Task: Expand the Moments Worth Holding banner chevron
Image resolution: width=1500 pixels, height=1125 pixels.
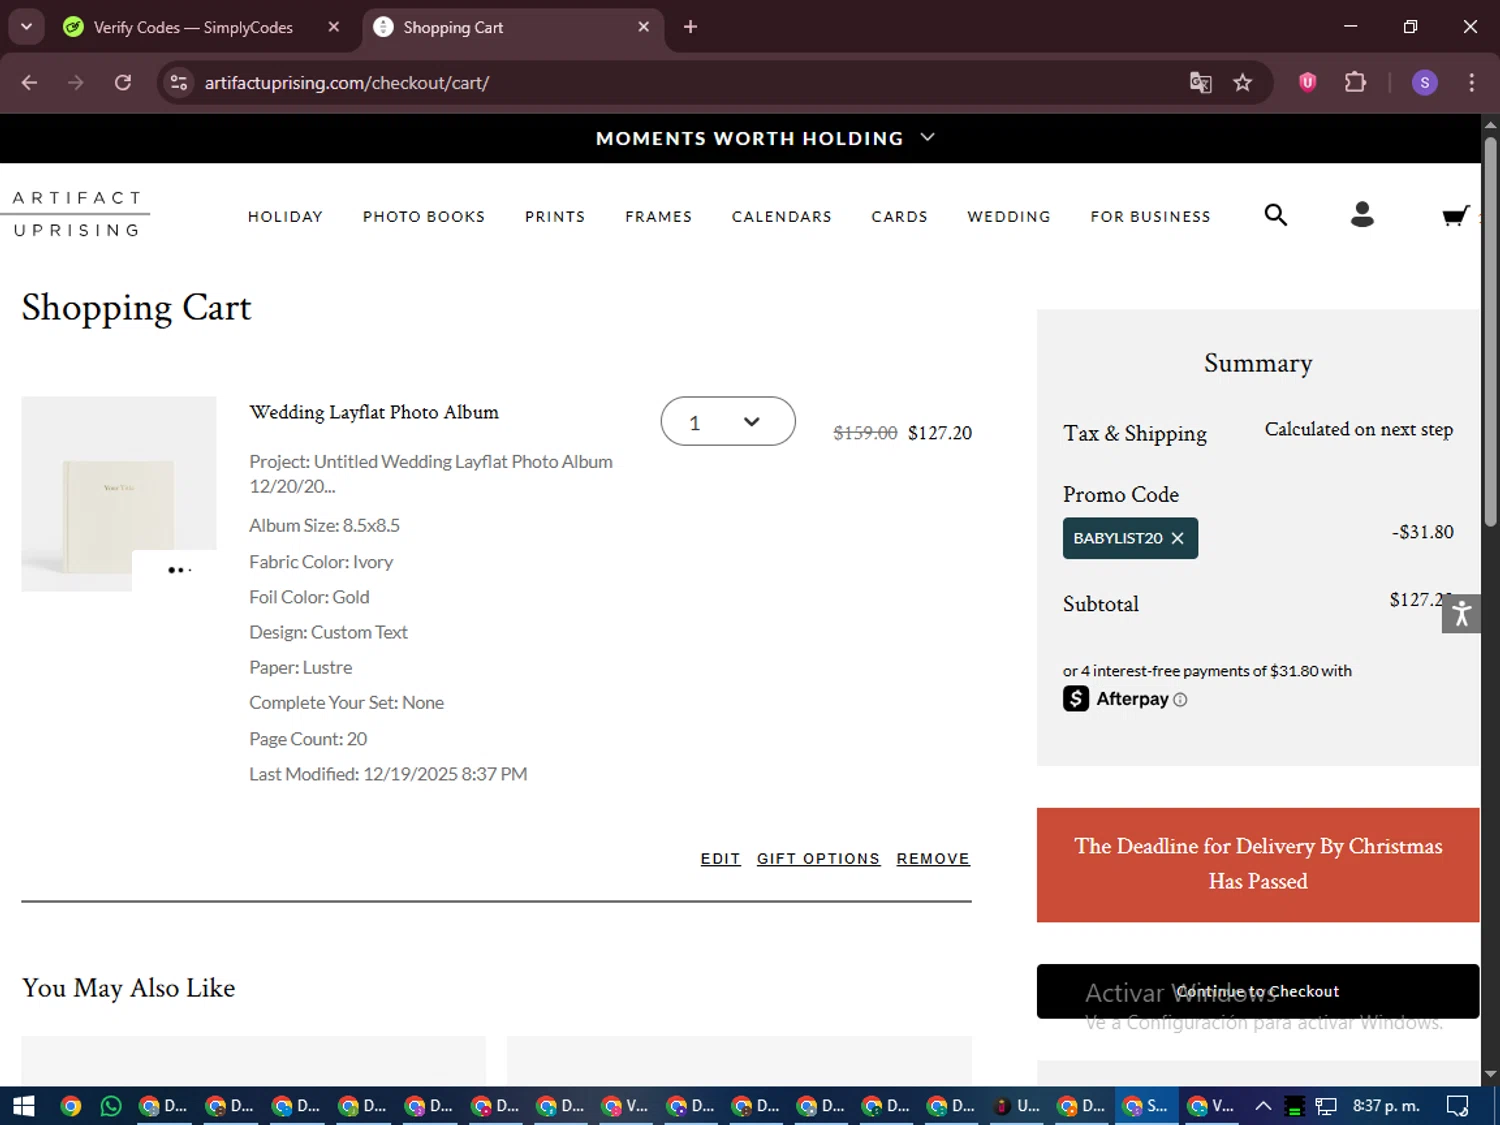Action: 927,137
